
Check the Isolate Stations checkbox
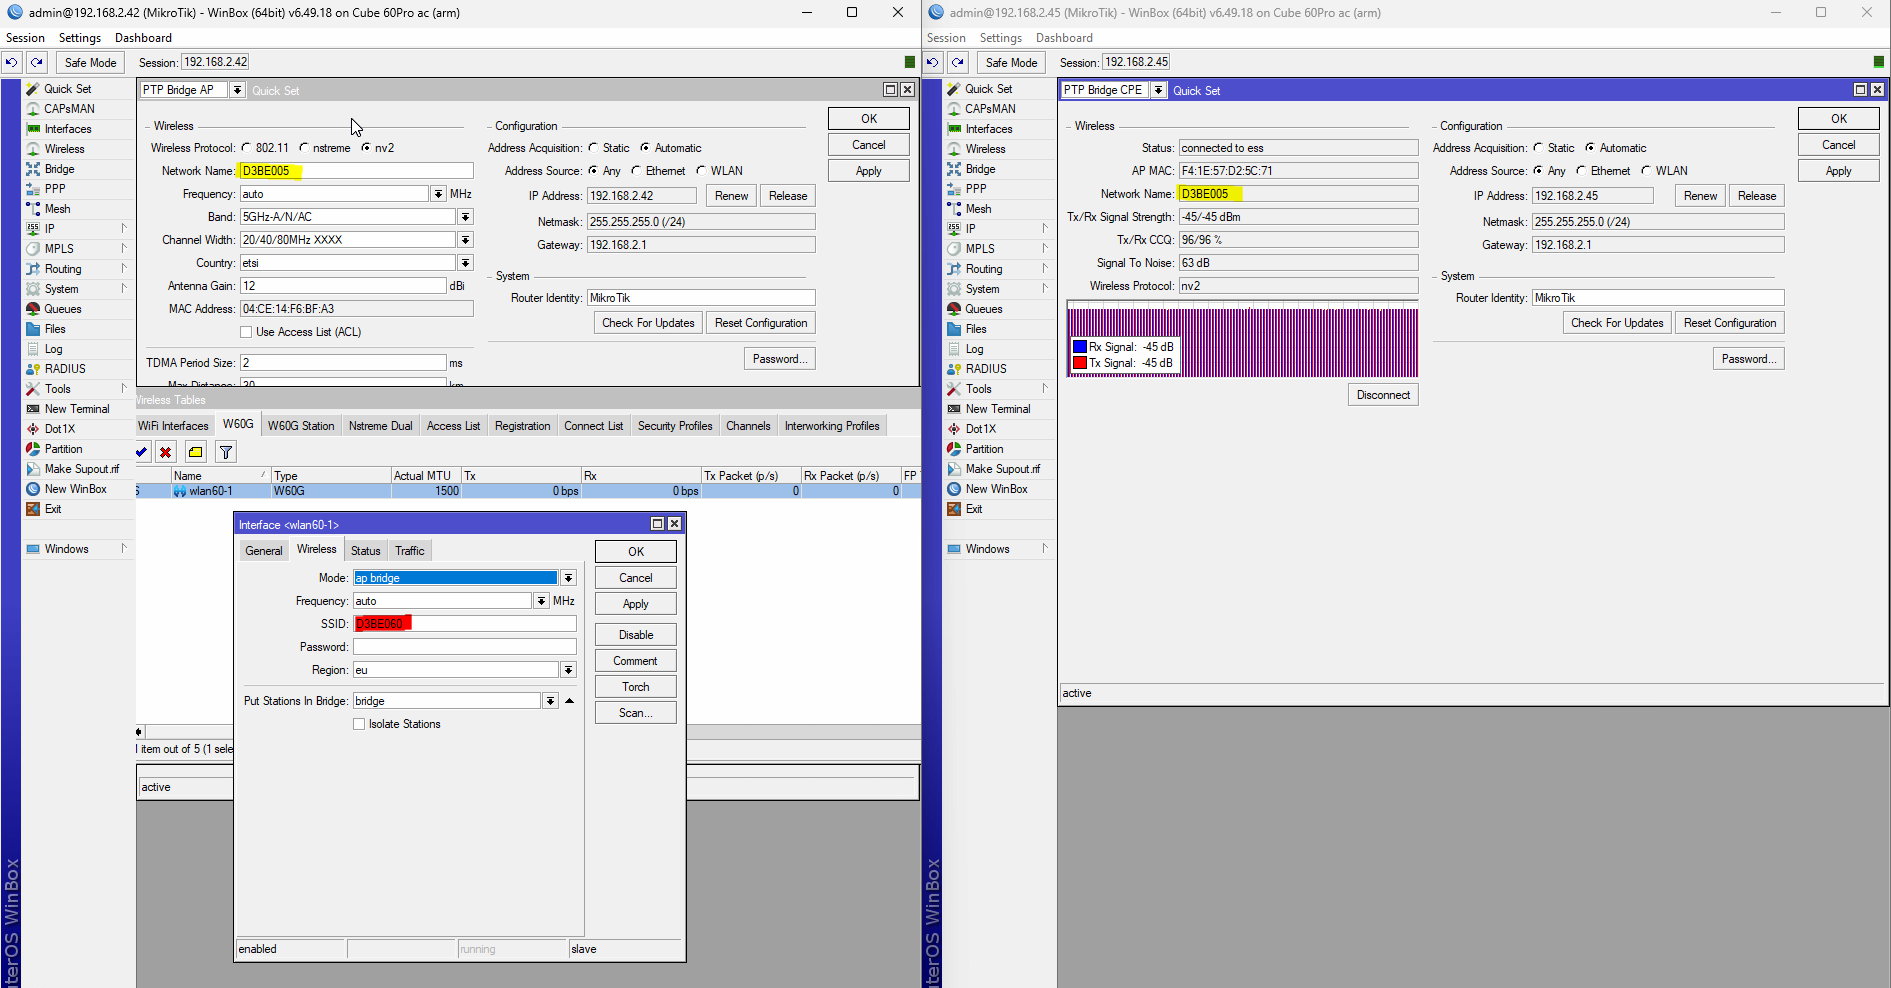359,724
